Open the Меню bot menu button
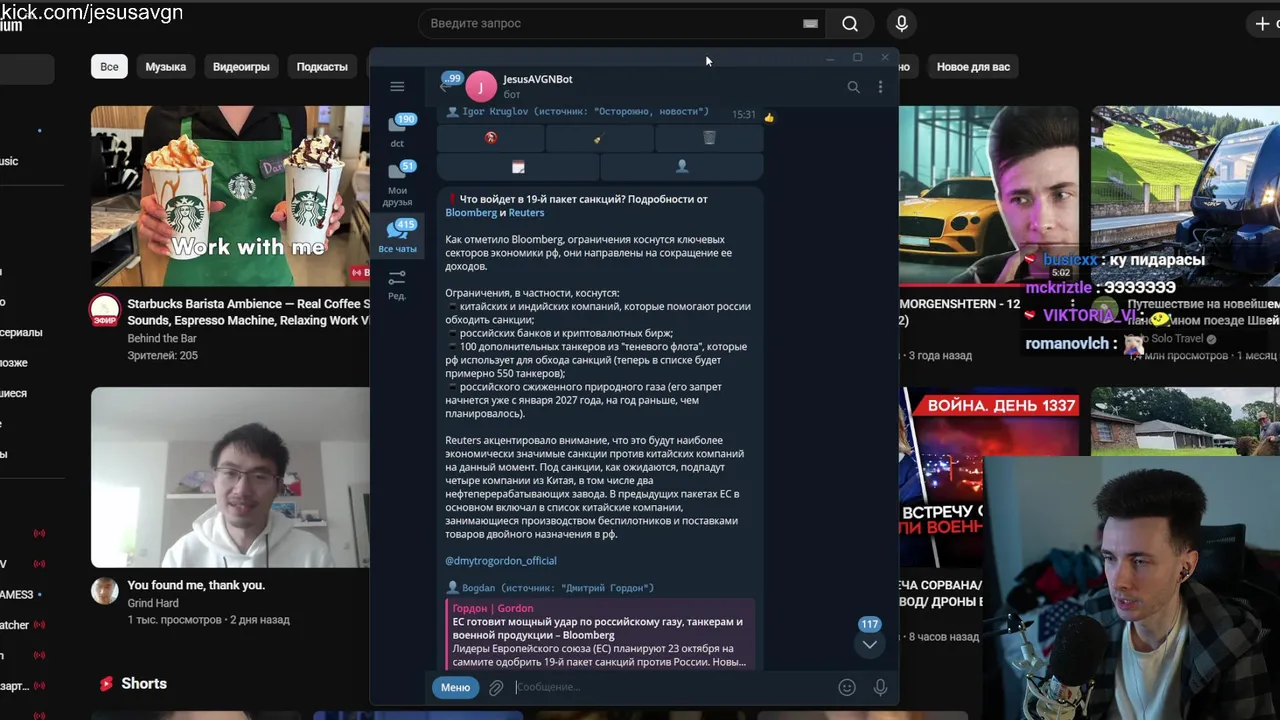Image resolution: width=1280 pixels, height=720 pixels. coord(455,687)
